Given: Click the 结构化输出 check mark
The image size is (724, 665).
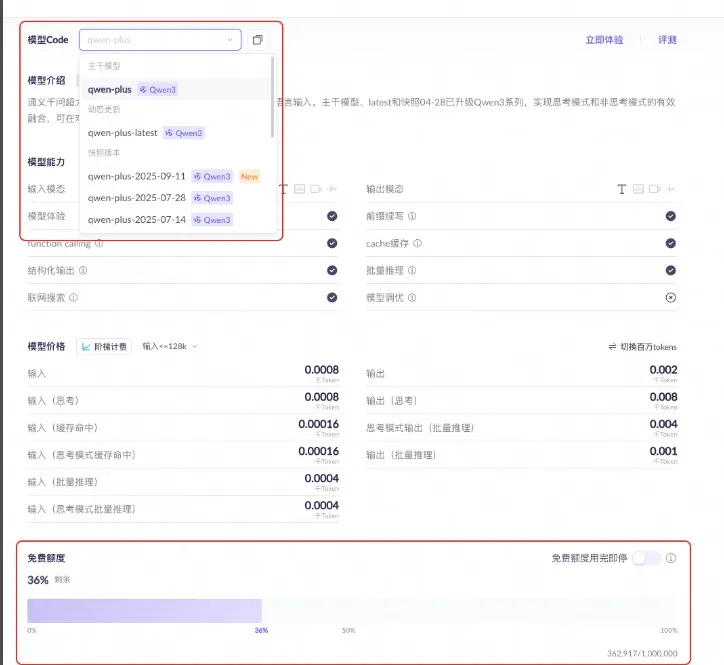Looking at the screenshot, I should coord(332,271).
